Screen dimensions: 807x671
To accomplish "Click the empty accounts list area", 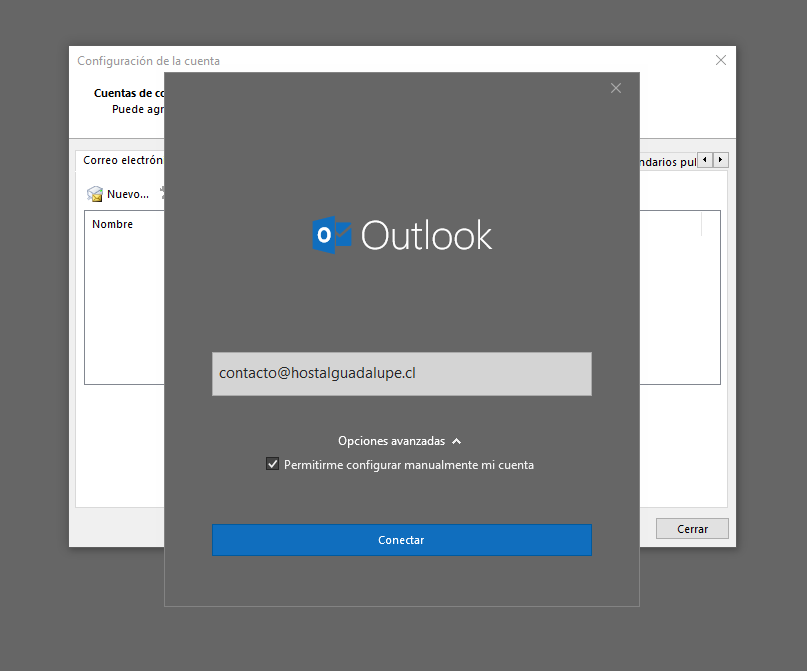I will (123, 310).
